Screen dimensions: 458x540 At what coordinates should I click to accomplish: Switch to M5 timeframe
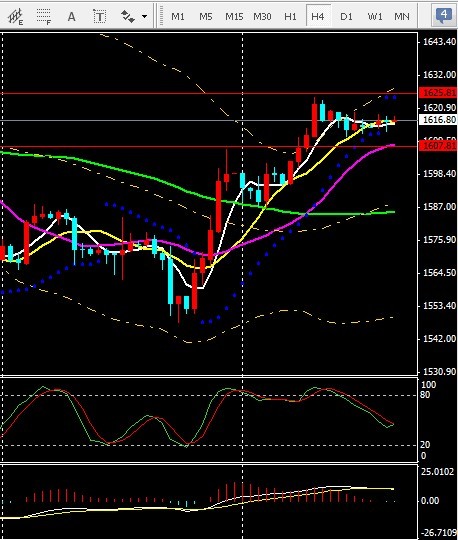click(x=206, y=17)
